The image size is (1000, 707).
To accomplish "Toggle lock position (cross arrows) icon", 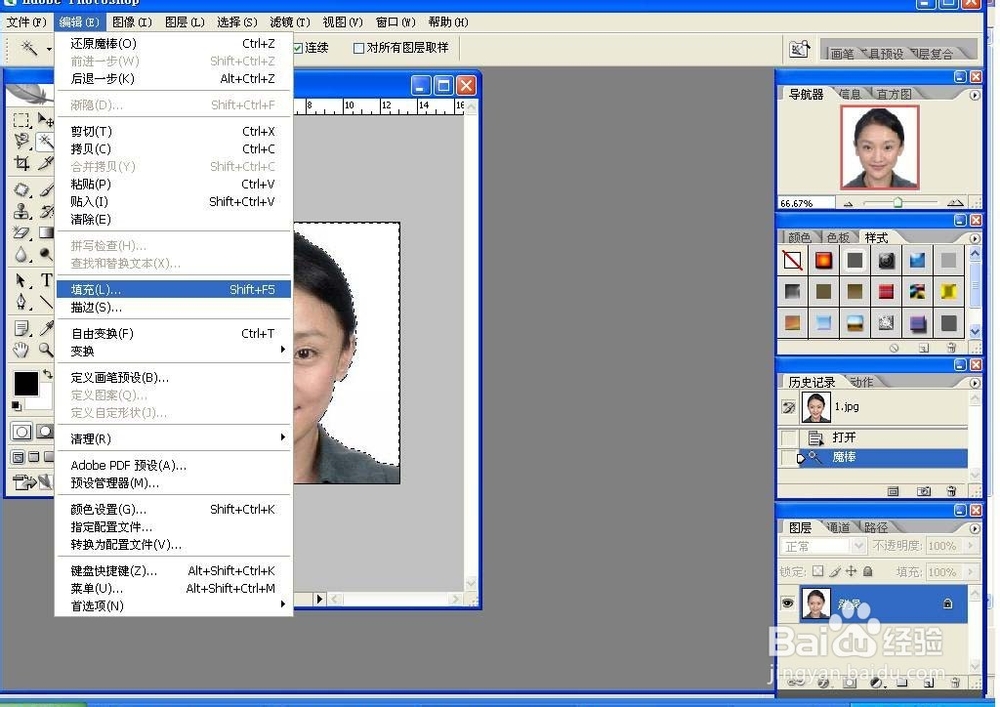I will 851,571.
